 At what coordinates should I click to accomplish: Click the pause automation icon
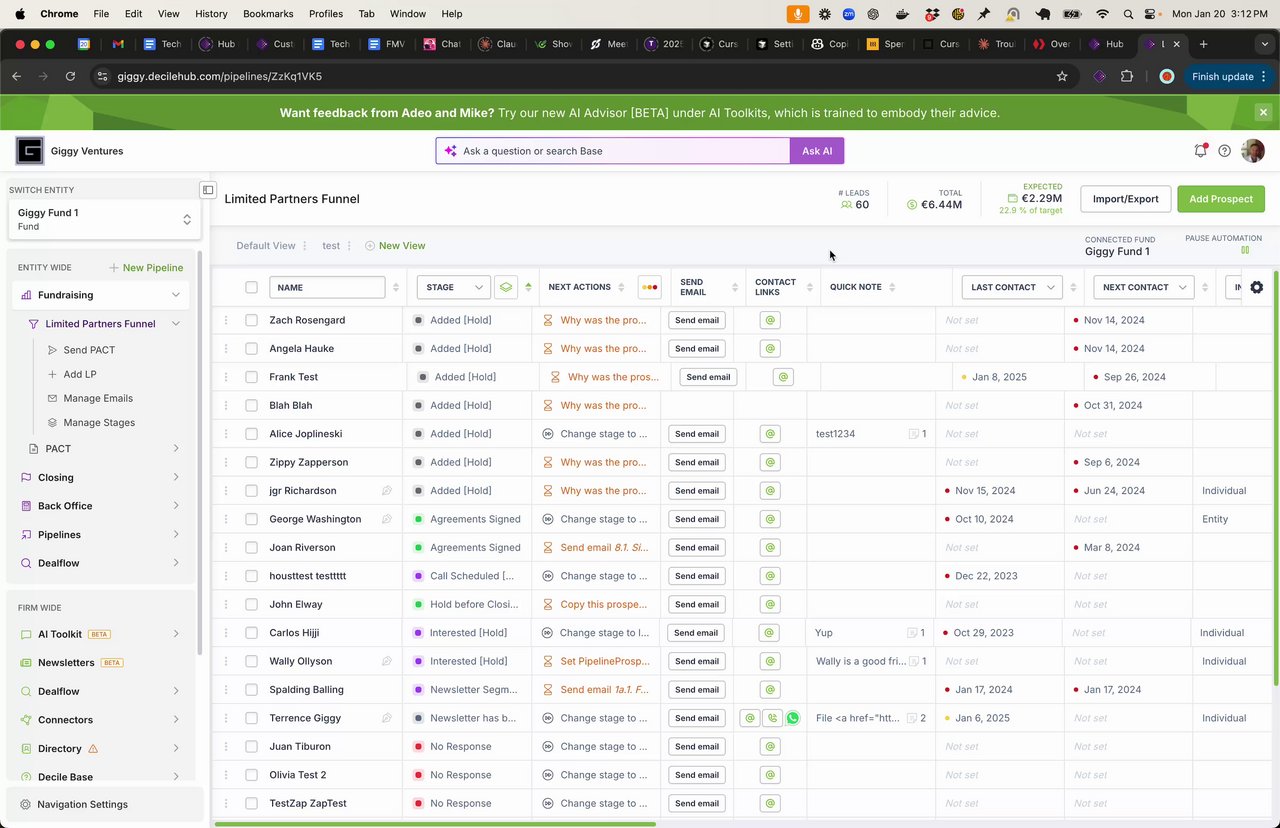(1245, 250)
